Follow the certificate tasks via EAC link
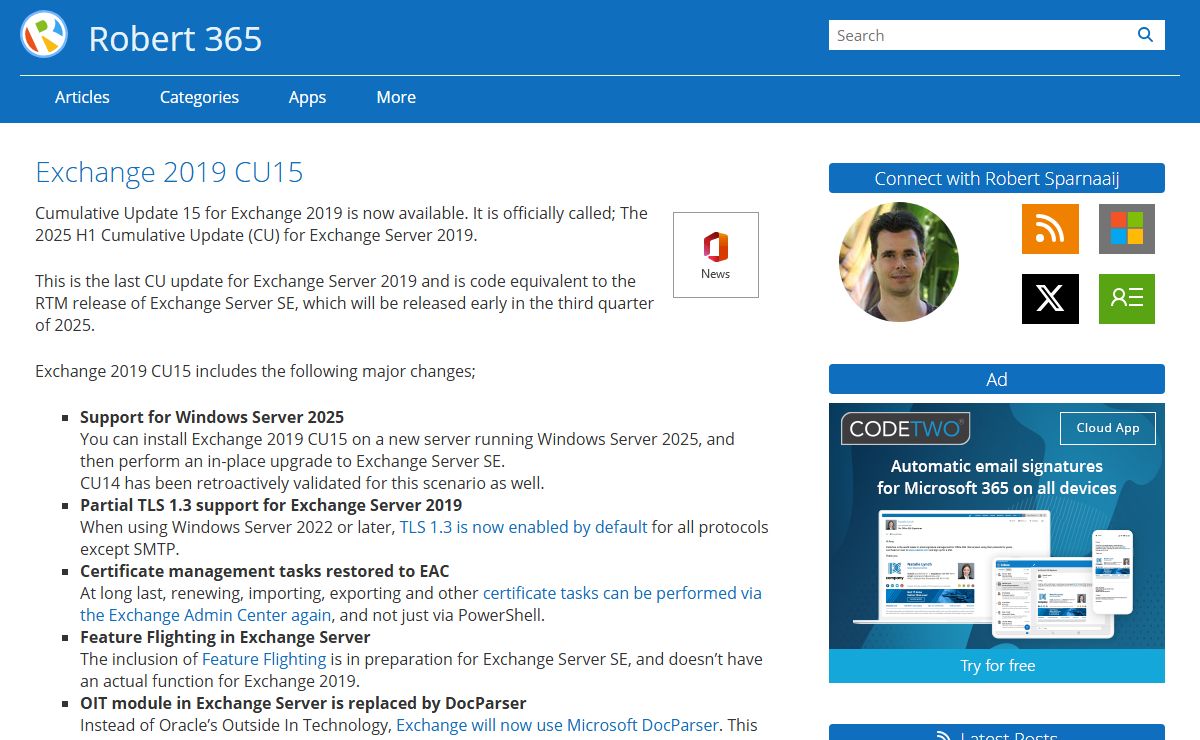 pos(421,604)
